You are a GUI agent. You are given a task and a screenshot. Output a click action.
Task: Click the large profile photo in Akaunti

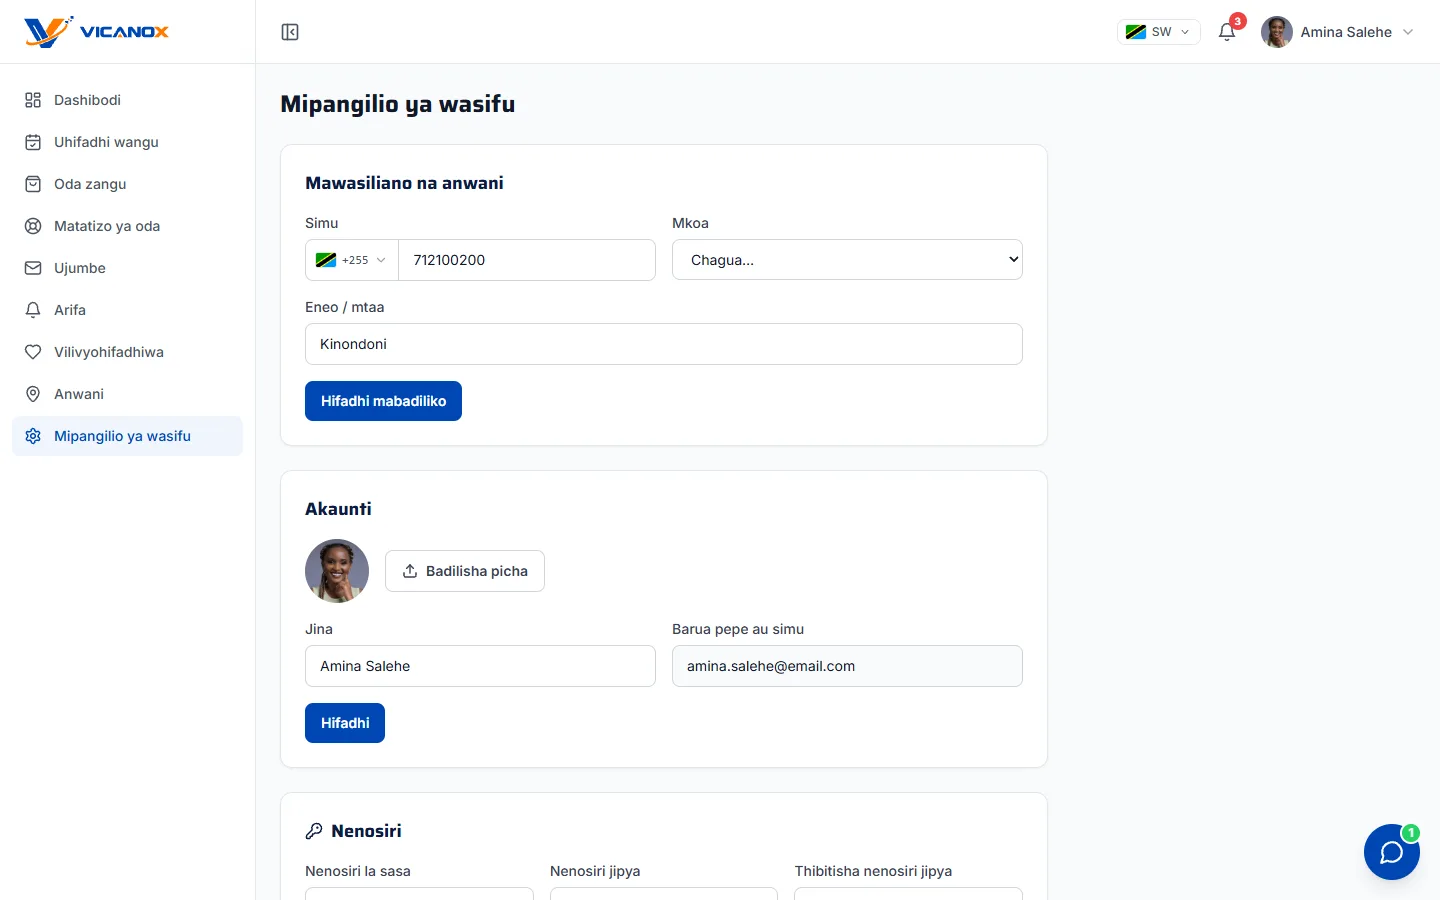(x=337, y=571)
